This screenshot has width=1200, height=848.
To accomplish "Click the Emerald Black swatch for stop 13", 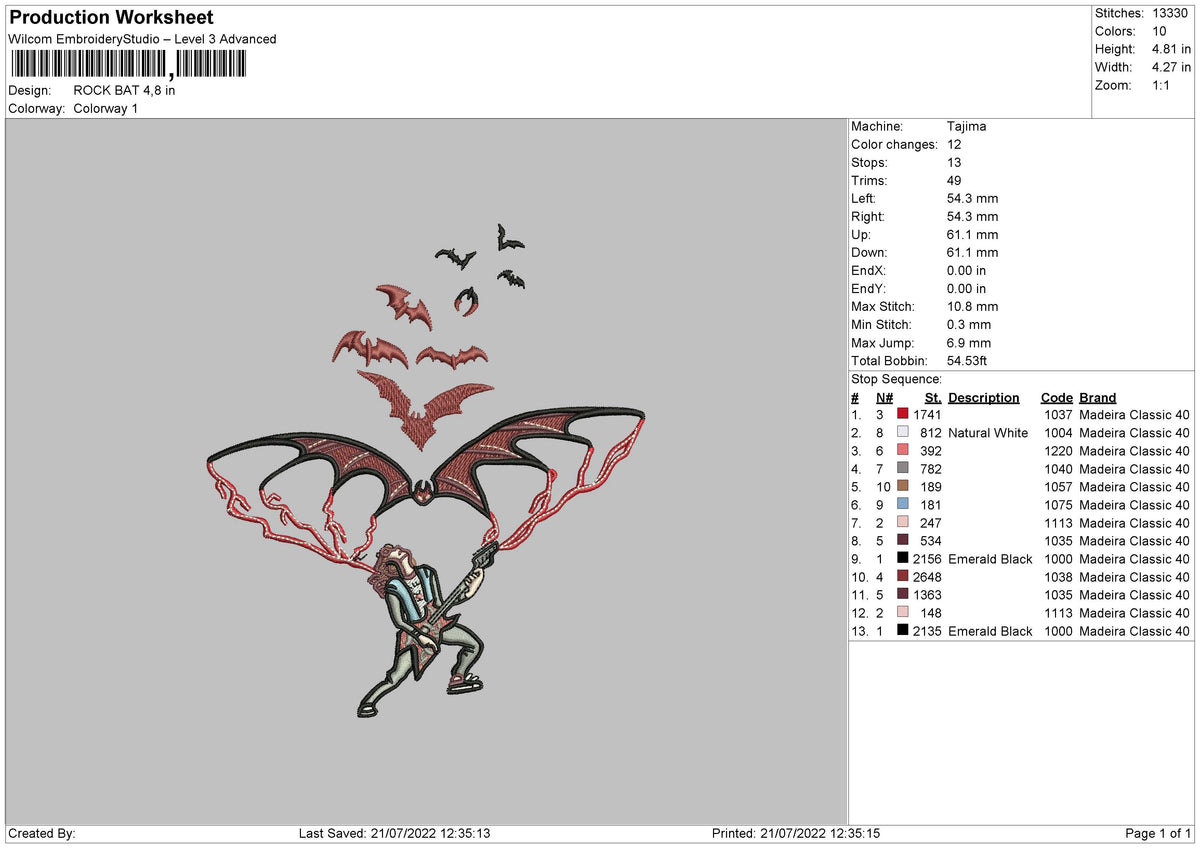I will [x=903, y=631].
